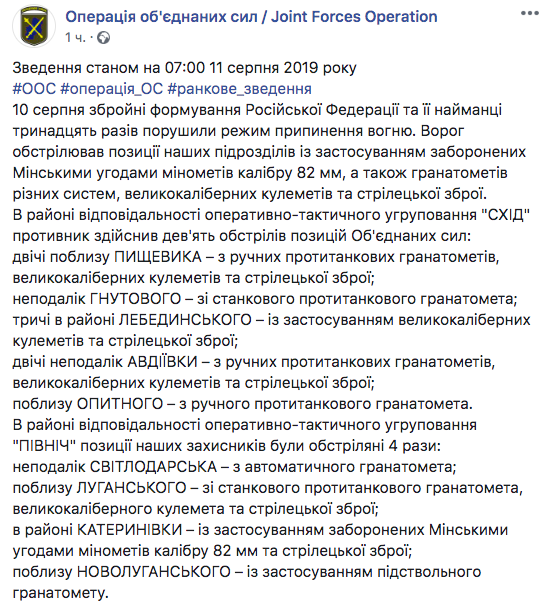The image size is (546, 604).
Task: Click the word ГНУТОВОГО in the post
Action: click(x=135, y=299)
